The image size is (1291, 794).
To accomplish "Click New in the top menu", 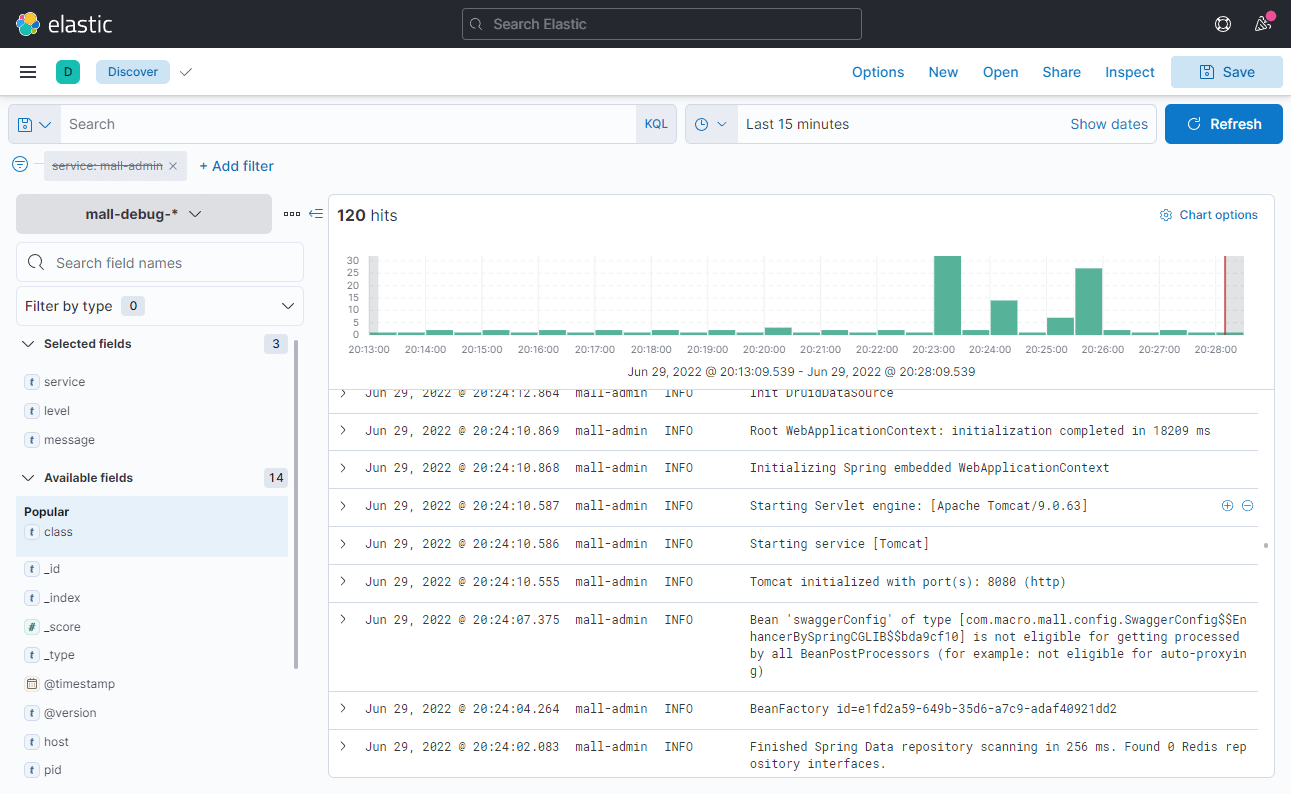I will pyautogui.click(x=943, y=72).
